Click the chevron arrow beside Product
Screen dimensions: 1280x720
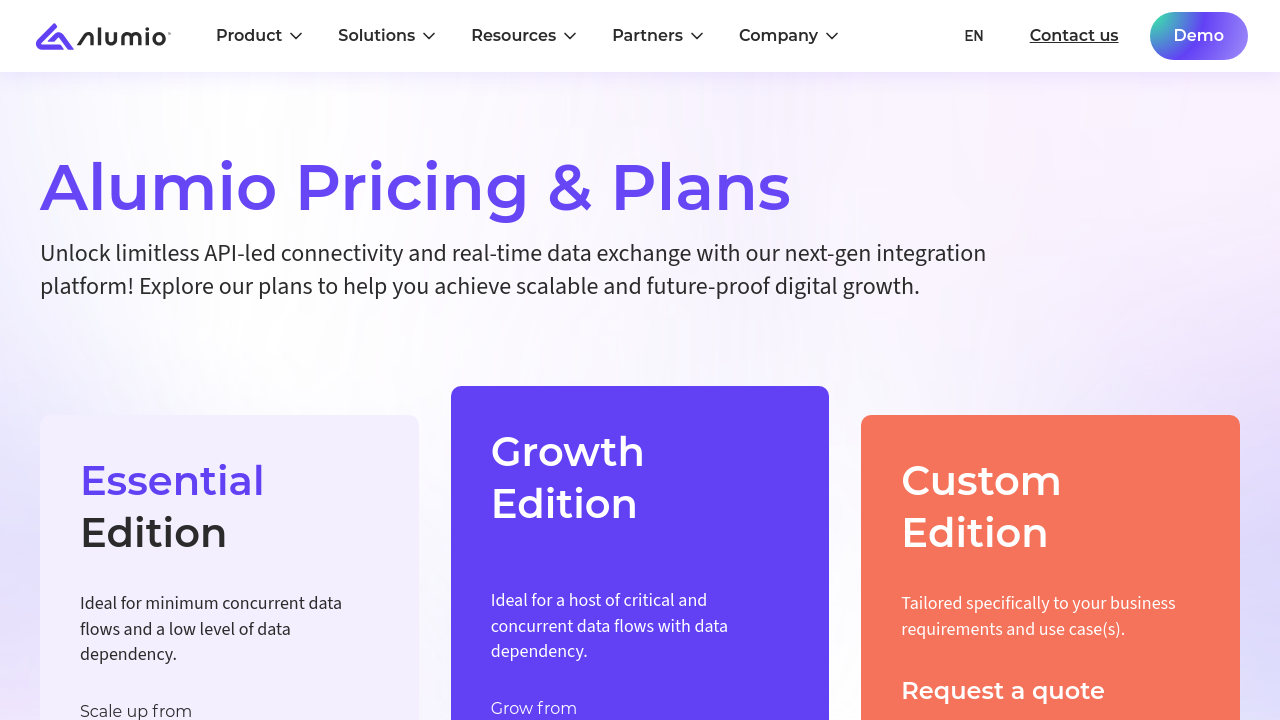point(296,36)
